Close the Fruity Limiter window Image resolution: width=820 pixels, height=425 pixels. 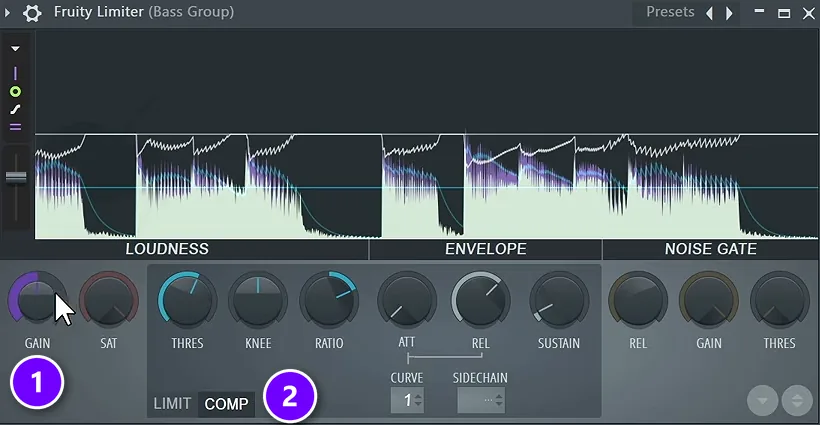point(808,13)
